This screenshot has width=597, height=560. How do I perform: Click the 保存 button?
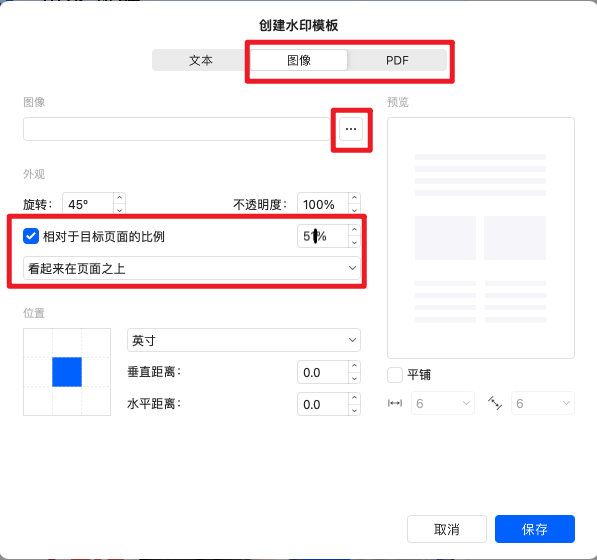point(535,529)
